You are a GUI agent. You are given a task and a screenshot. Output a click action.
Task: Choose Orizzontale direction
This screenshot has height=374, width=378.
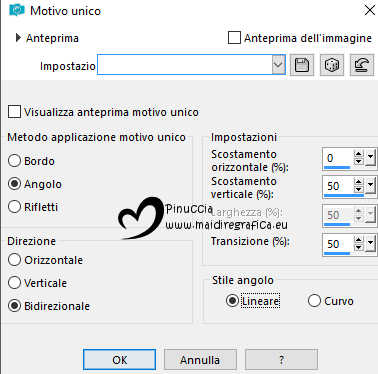[14, 260]
